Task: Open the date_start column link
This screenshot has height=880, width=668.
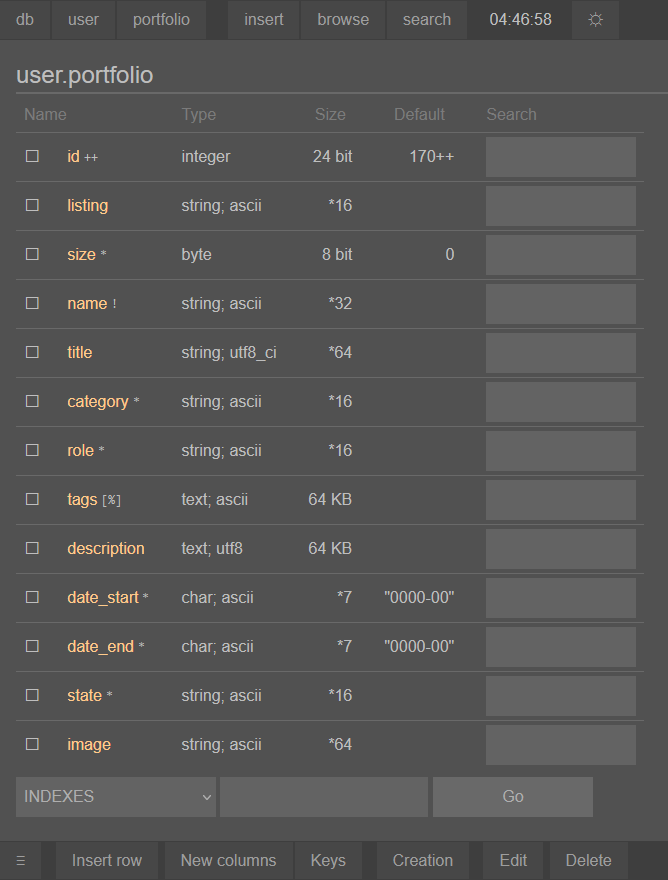Action: [x=103, y=598]
